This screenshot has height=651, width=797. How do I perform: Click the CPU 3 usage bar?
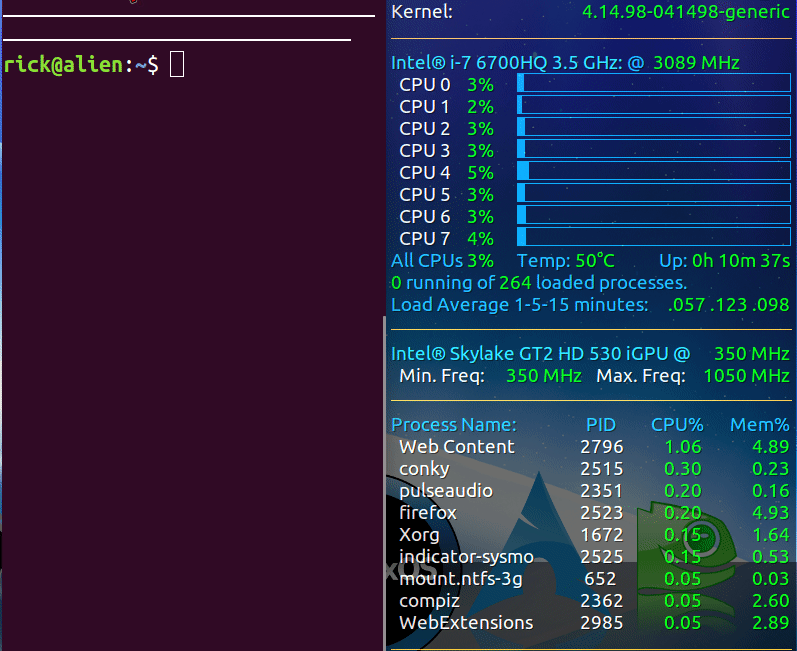pyautogui.click(x=654, y=148)
